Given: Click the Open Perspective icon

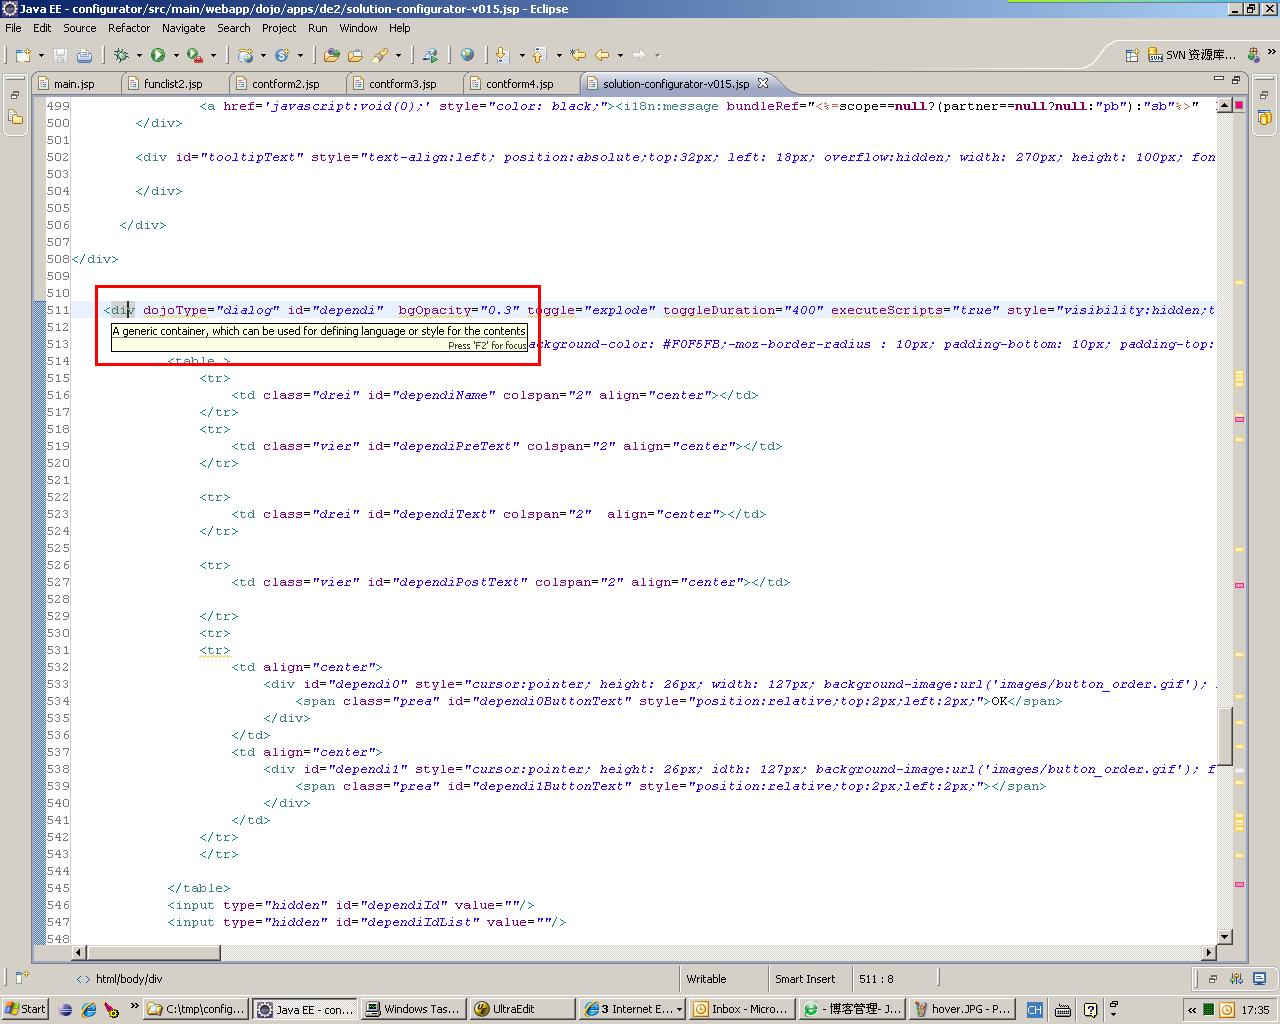Looking at the screenshot, I should click(x=1132, y=55).
